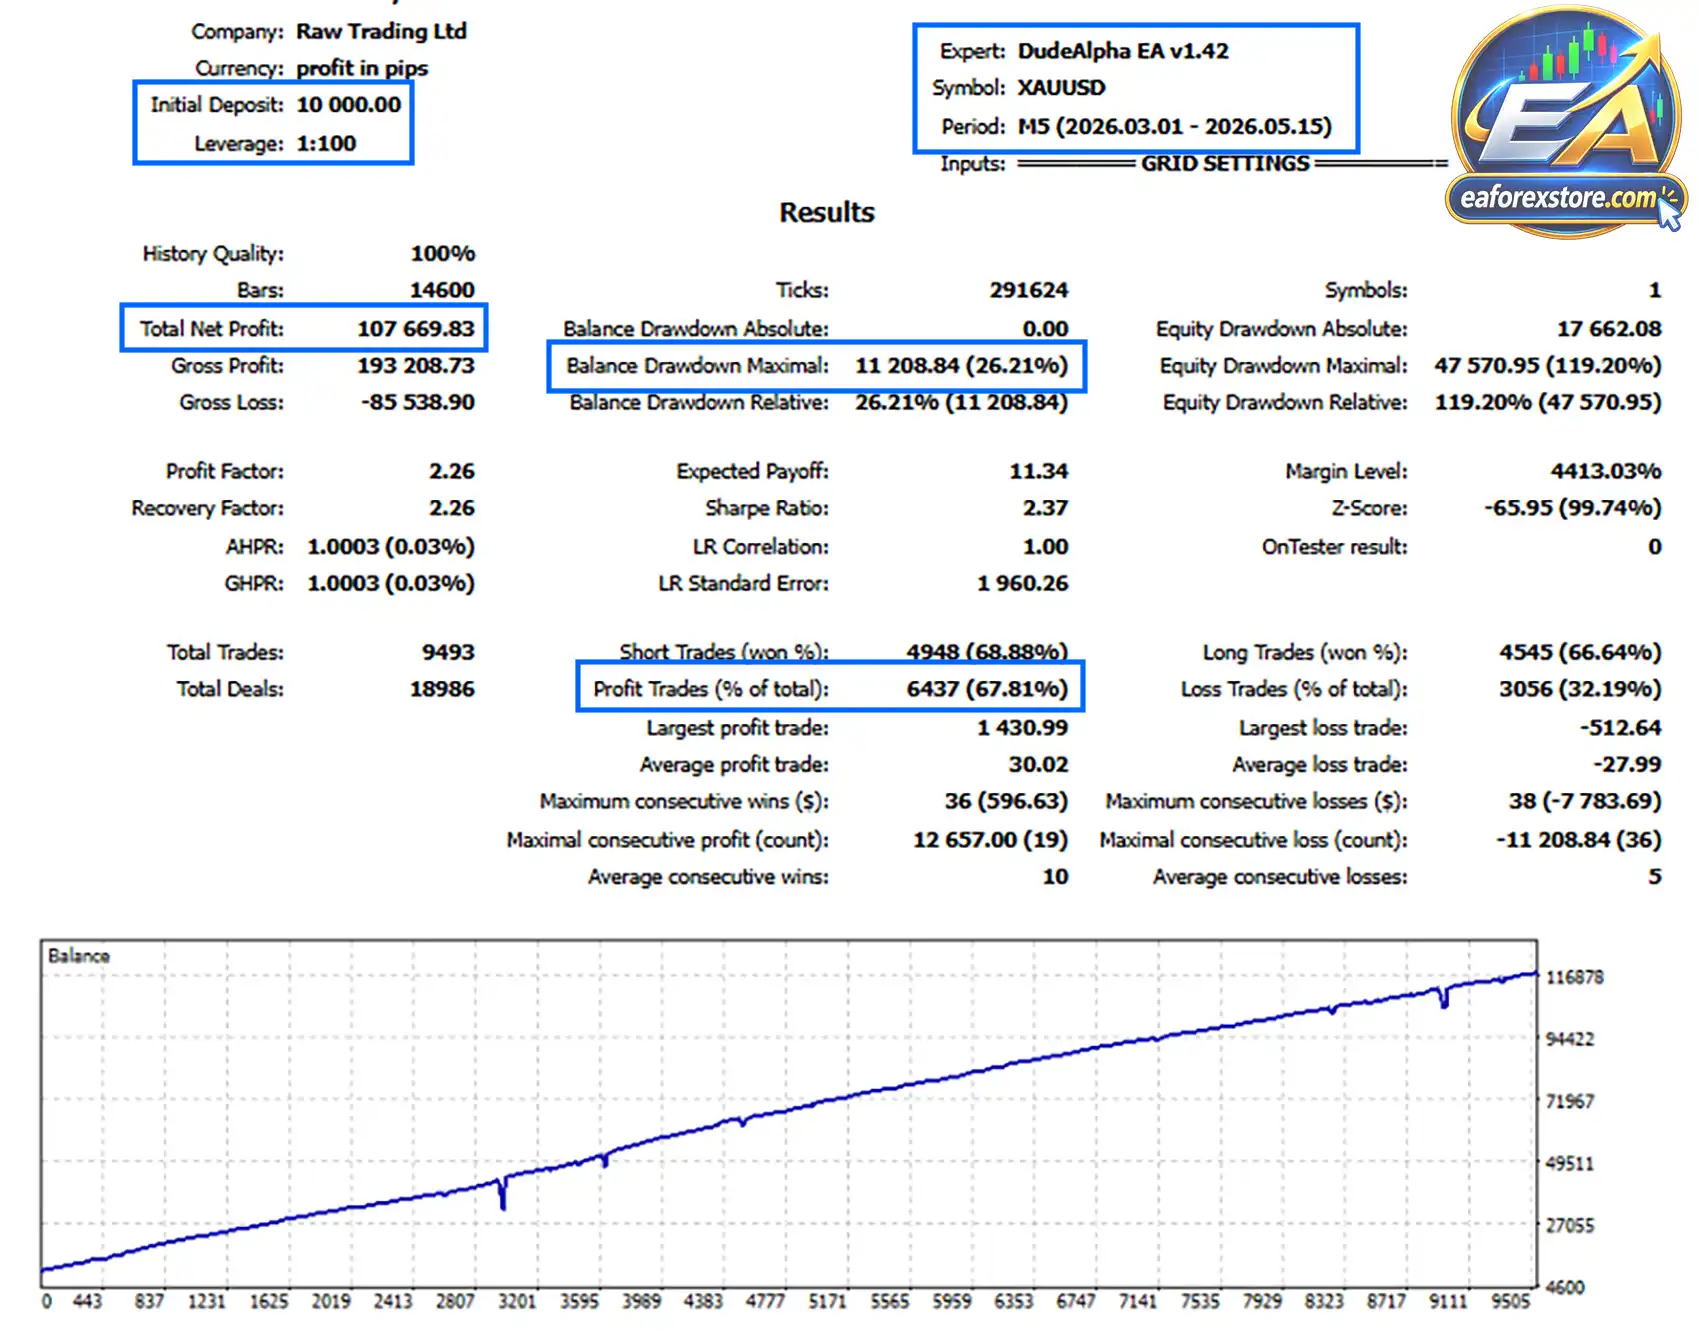1699x1339 pixels.
Task: Select the Sharpe Ratio value 2.37
Action: [1045, 508]
